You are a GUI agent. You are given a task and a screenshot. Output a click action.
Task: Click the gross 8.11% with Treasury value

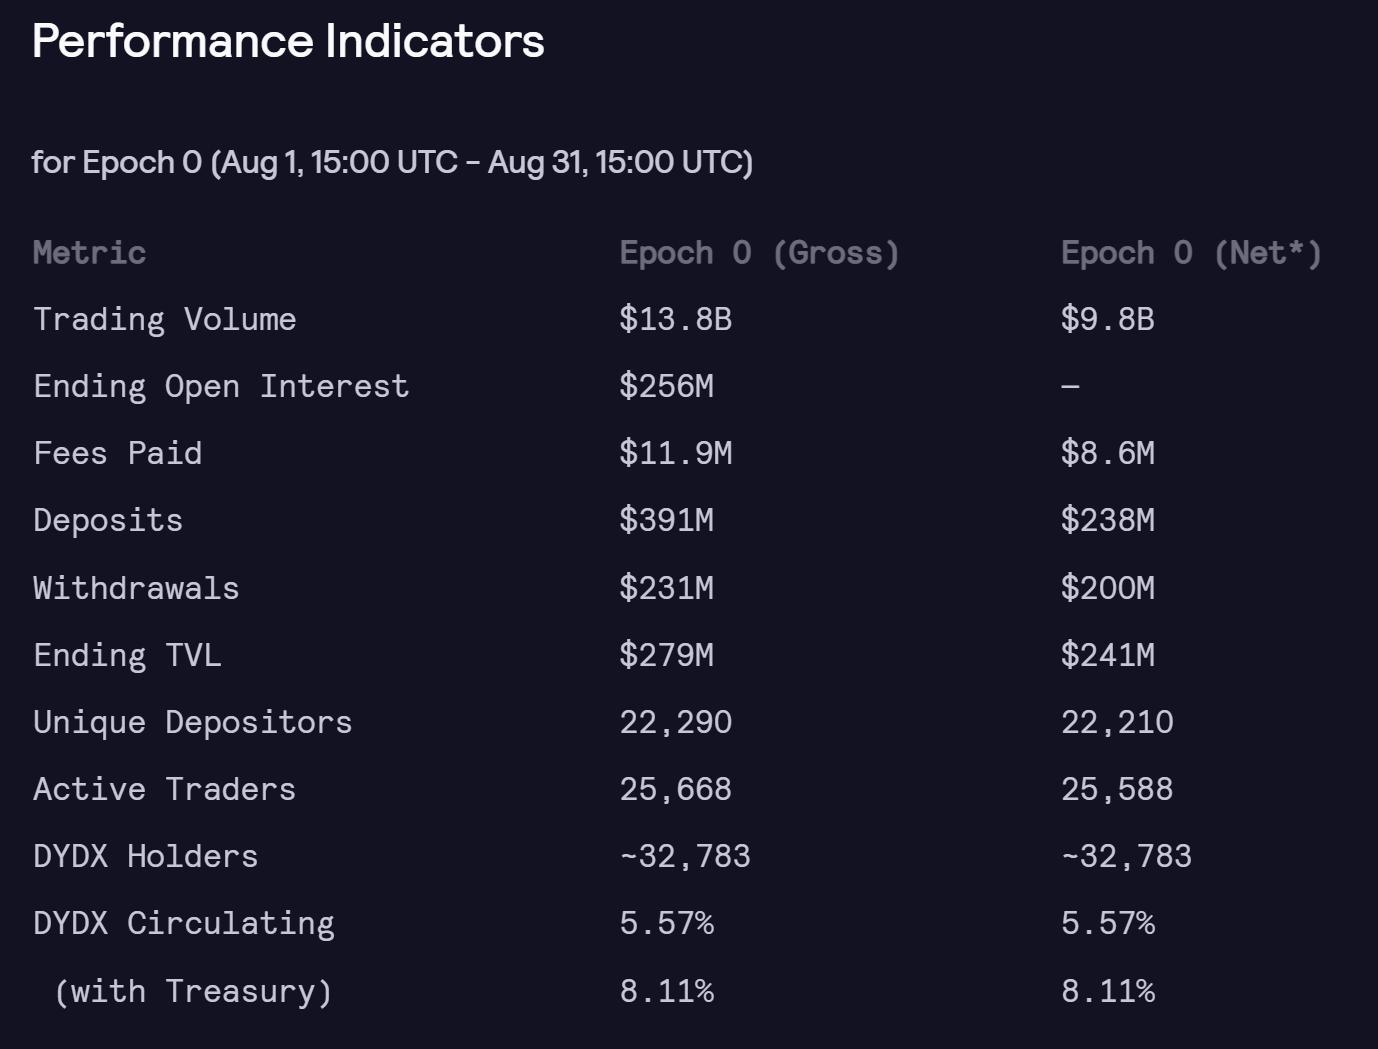(667, 991)
